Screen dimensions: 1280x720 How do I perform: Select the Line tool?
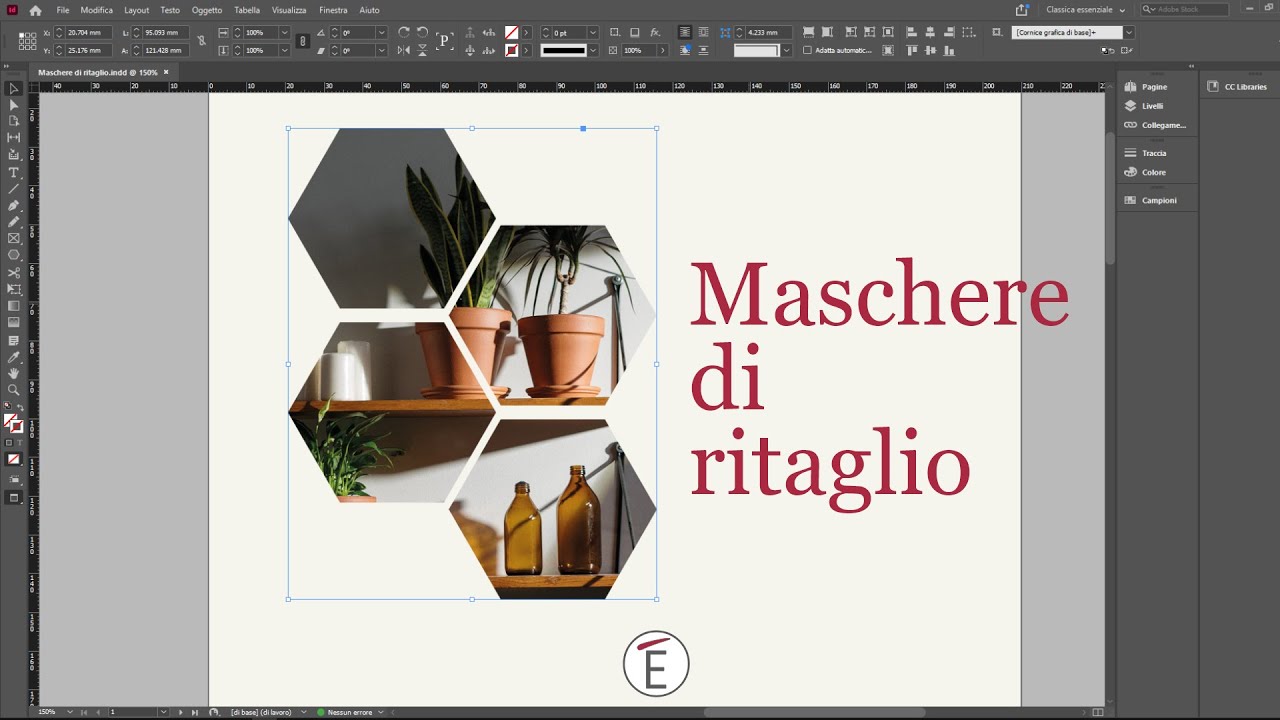coord(14,189)
